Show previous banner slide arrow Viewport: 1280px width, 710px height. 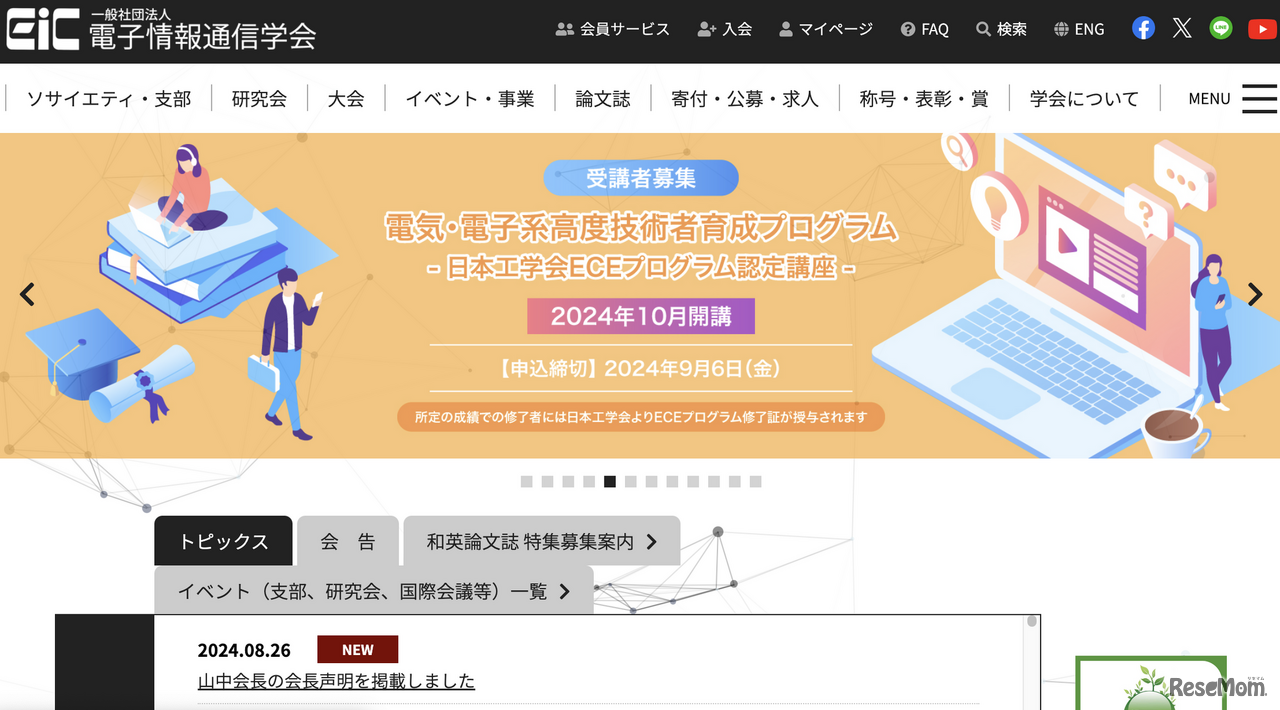coord(27,294)
